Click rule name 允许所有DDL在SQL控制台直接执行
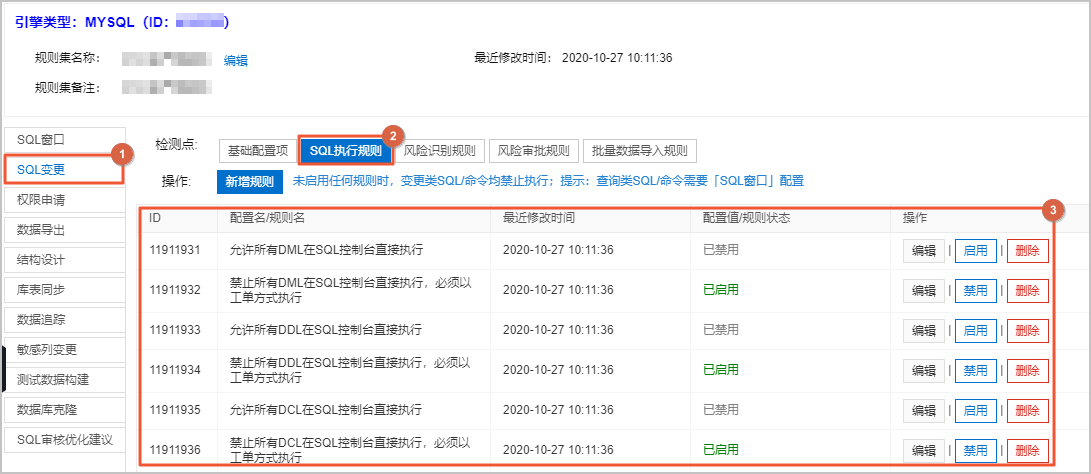The width and height of the screenshot is (1091, 474). tap(326, 329)
